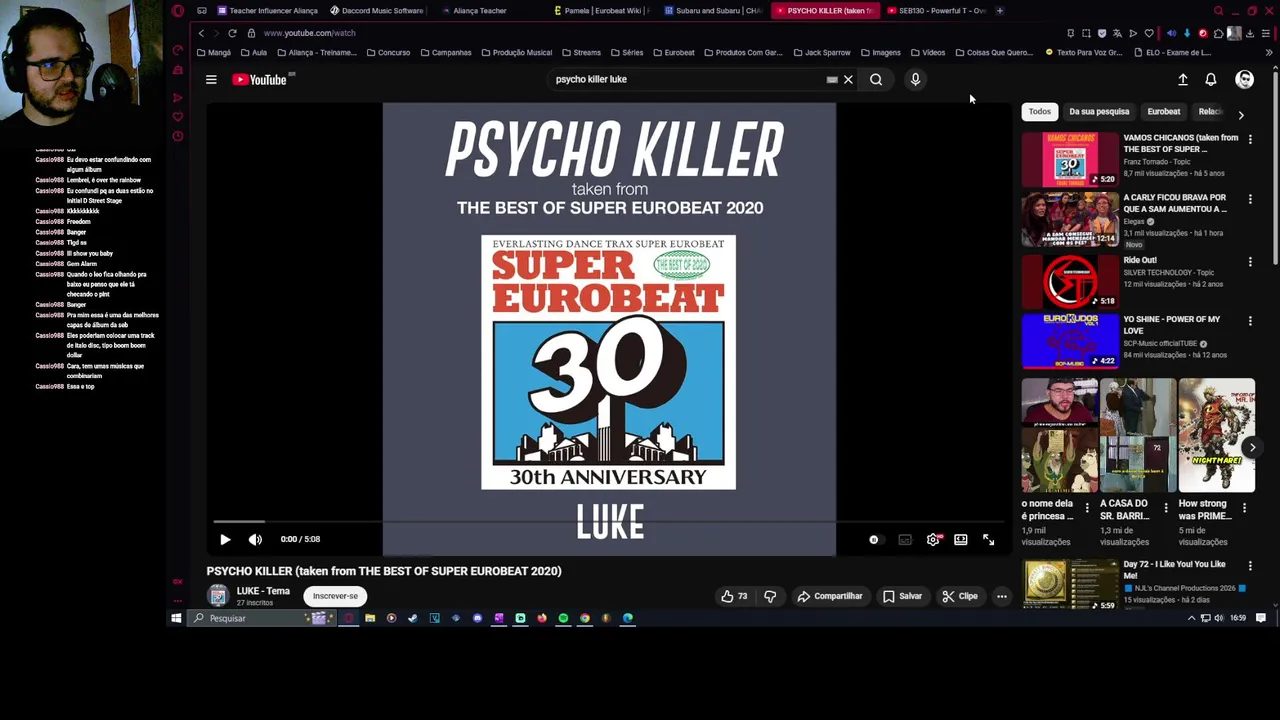Viewport: 1280px width, 720px height.
Task: Open Vamos Chicanos video thumbnail
Action: (x=1070, y=159)
